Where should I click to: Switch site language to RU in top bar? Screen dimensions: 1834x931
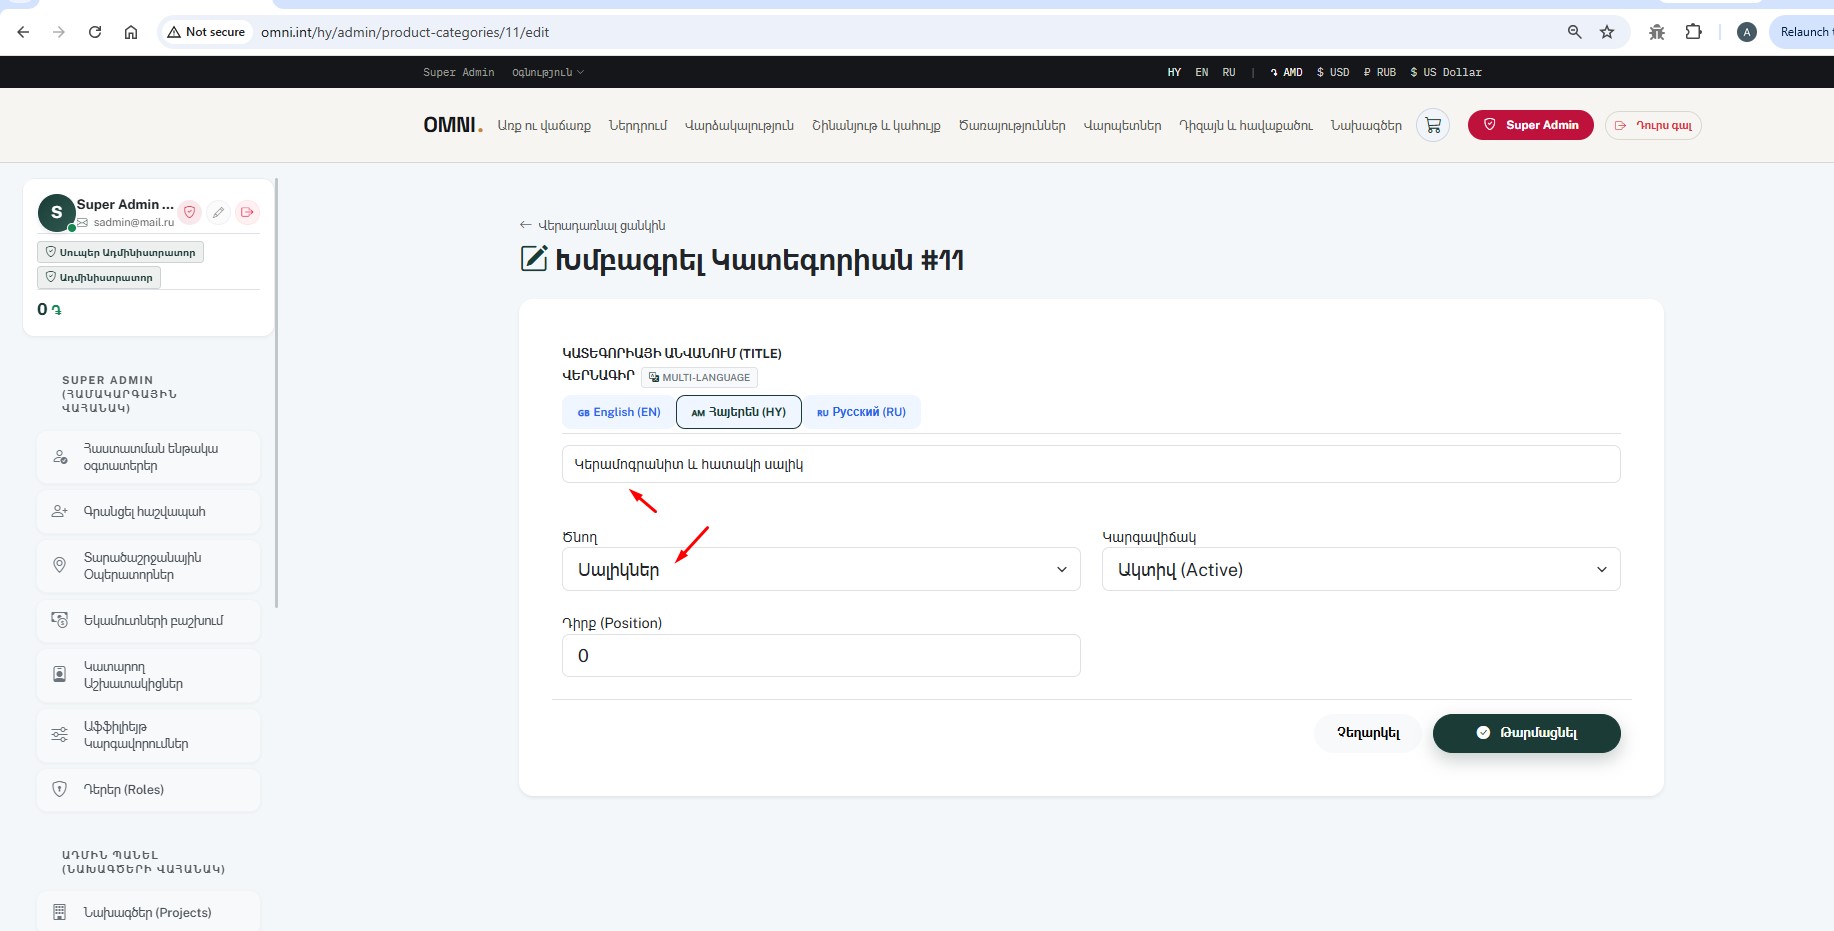1229,72
